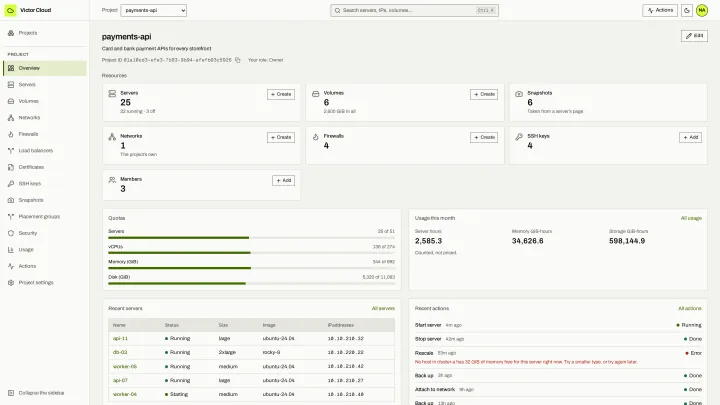Screen dimensions: 720x405
Task: Click the Servers quota progress bar
Action: pyautogui.click(x=252, y=238)
